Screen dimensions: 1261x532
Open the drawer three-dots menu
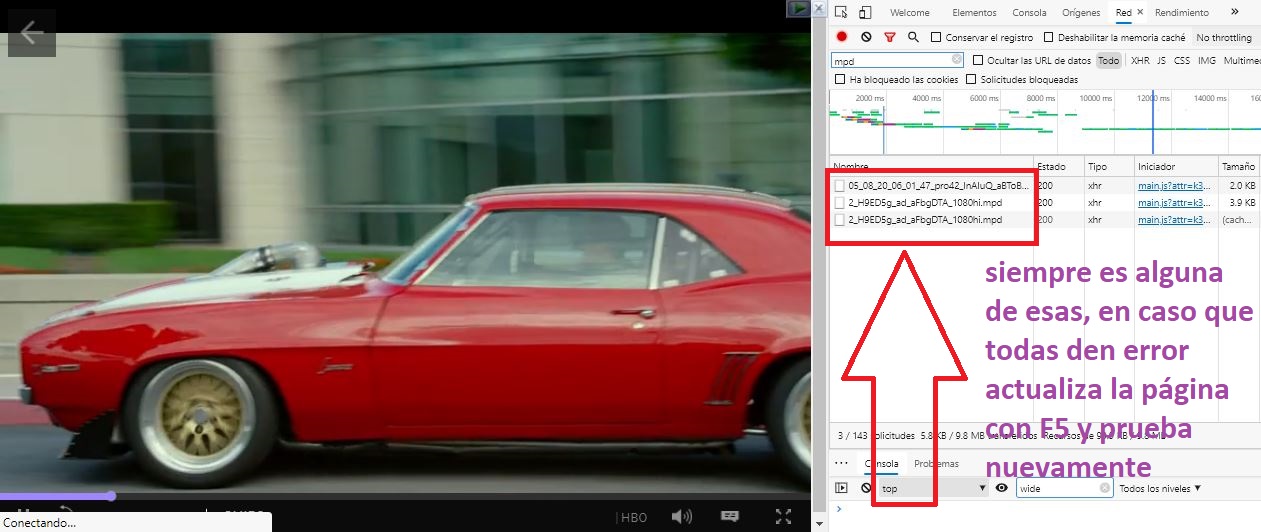click(842, 464)
